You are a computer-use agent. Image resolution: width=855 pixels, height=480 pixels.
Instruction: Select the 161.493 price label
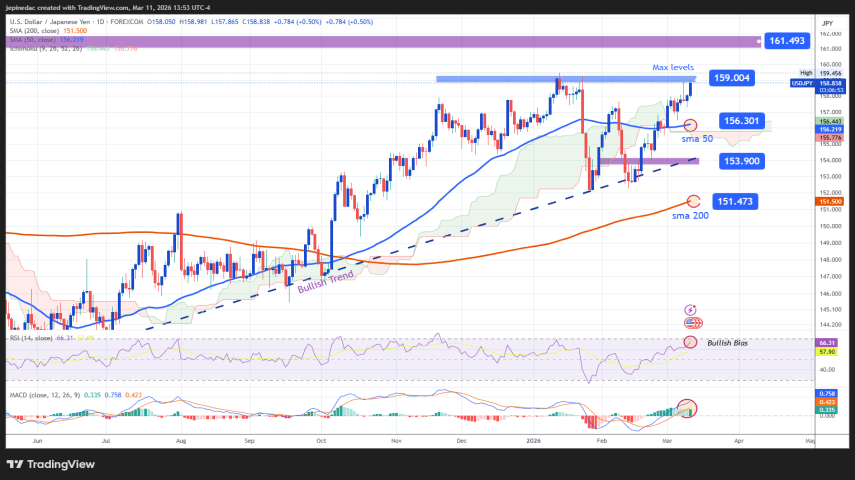point(785,41)
